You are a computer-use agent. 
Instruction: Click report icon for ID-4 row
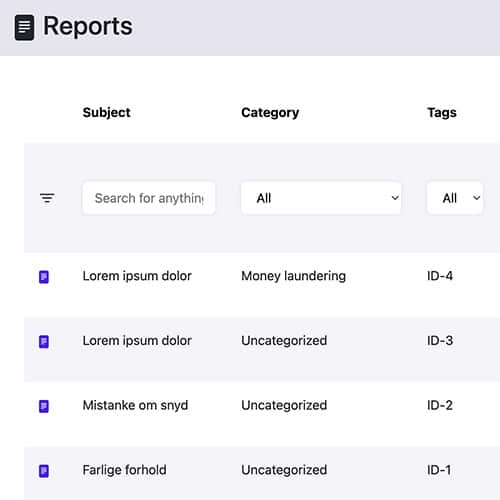[44, 277]
